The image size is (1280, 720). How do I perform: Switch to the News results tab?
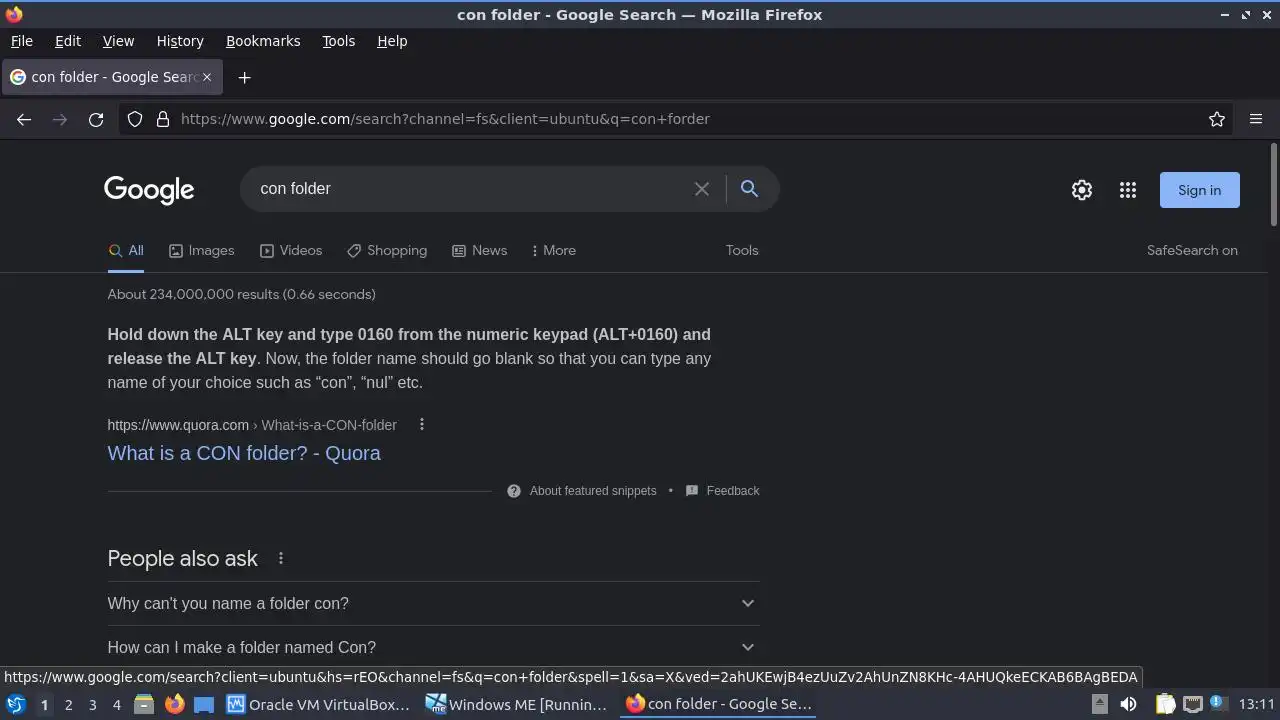point(479,250)
